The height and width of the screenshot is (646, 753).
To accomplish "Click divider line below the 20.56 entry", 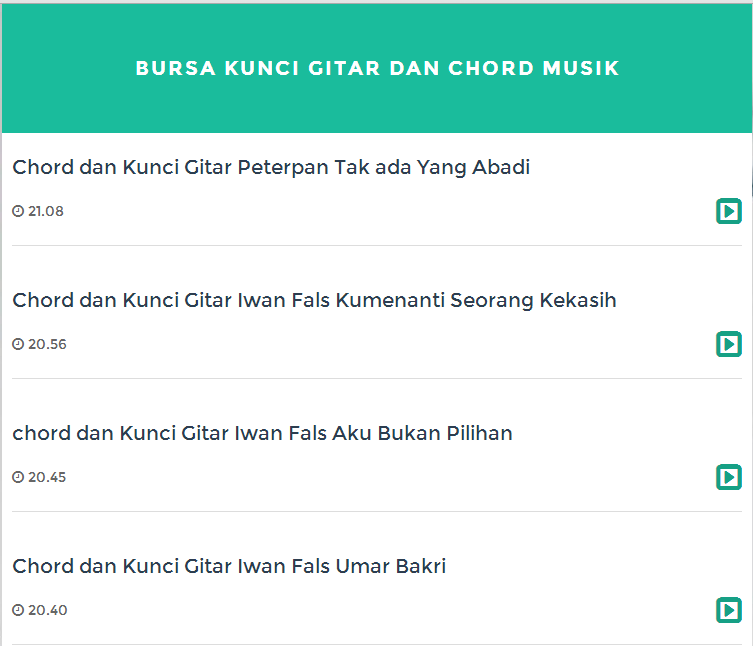I will click(377, 378).
